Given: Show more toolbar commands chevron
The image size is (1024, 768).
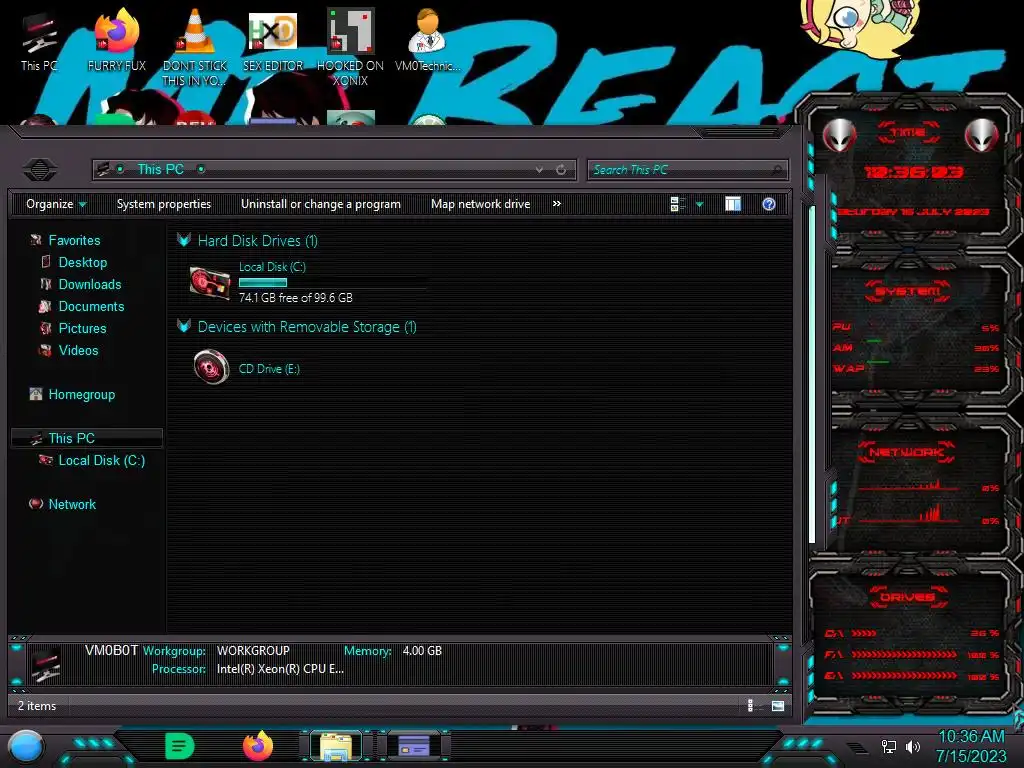Looking at the screenshot, I should pyautogui.click(x=556, y=204).
